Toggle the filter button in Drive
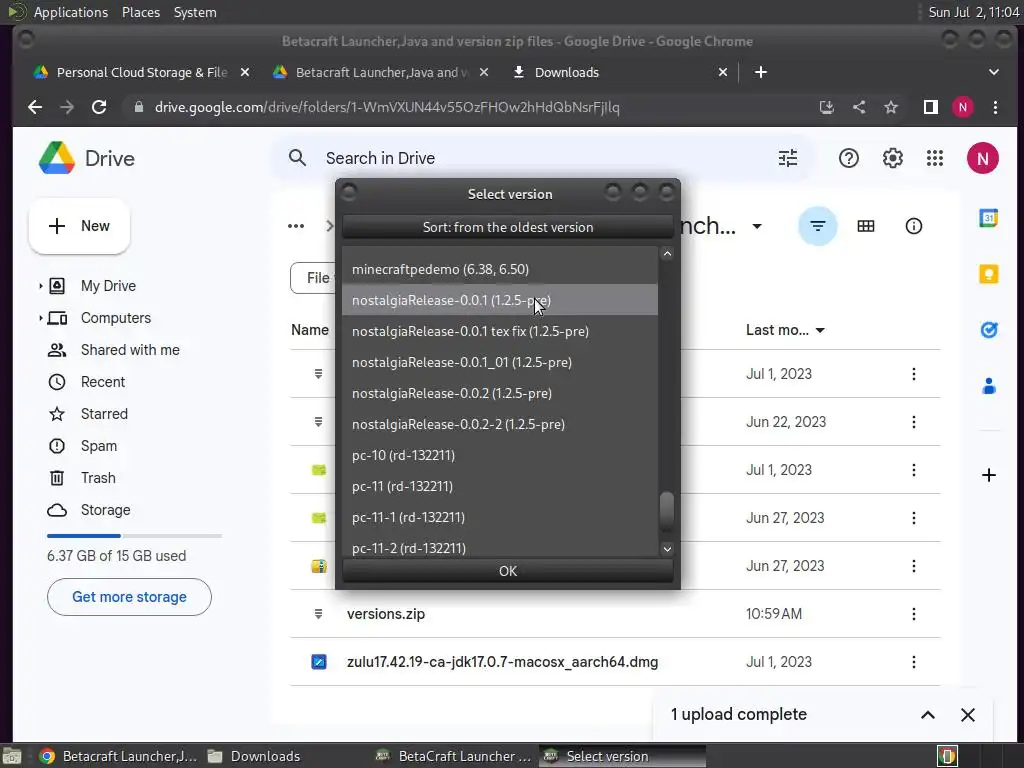 click(818, 226)
